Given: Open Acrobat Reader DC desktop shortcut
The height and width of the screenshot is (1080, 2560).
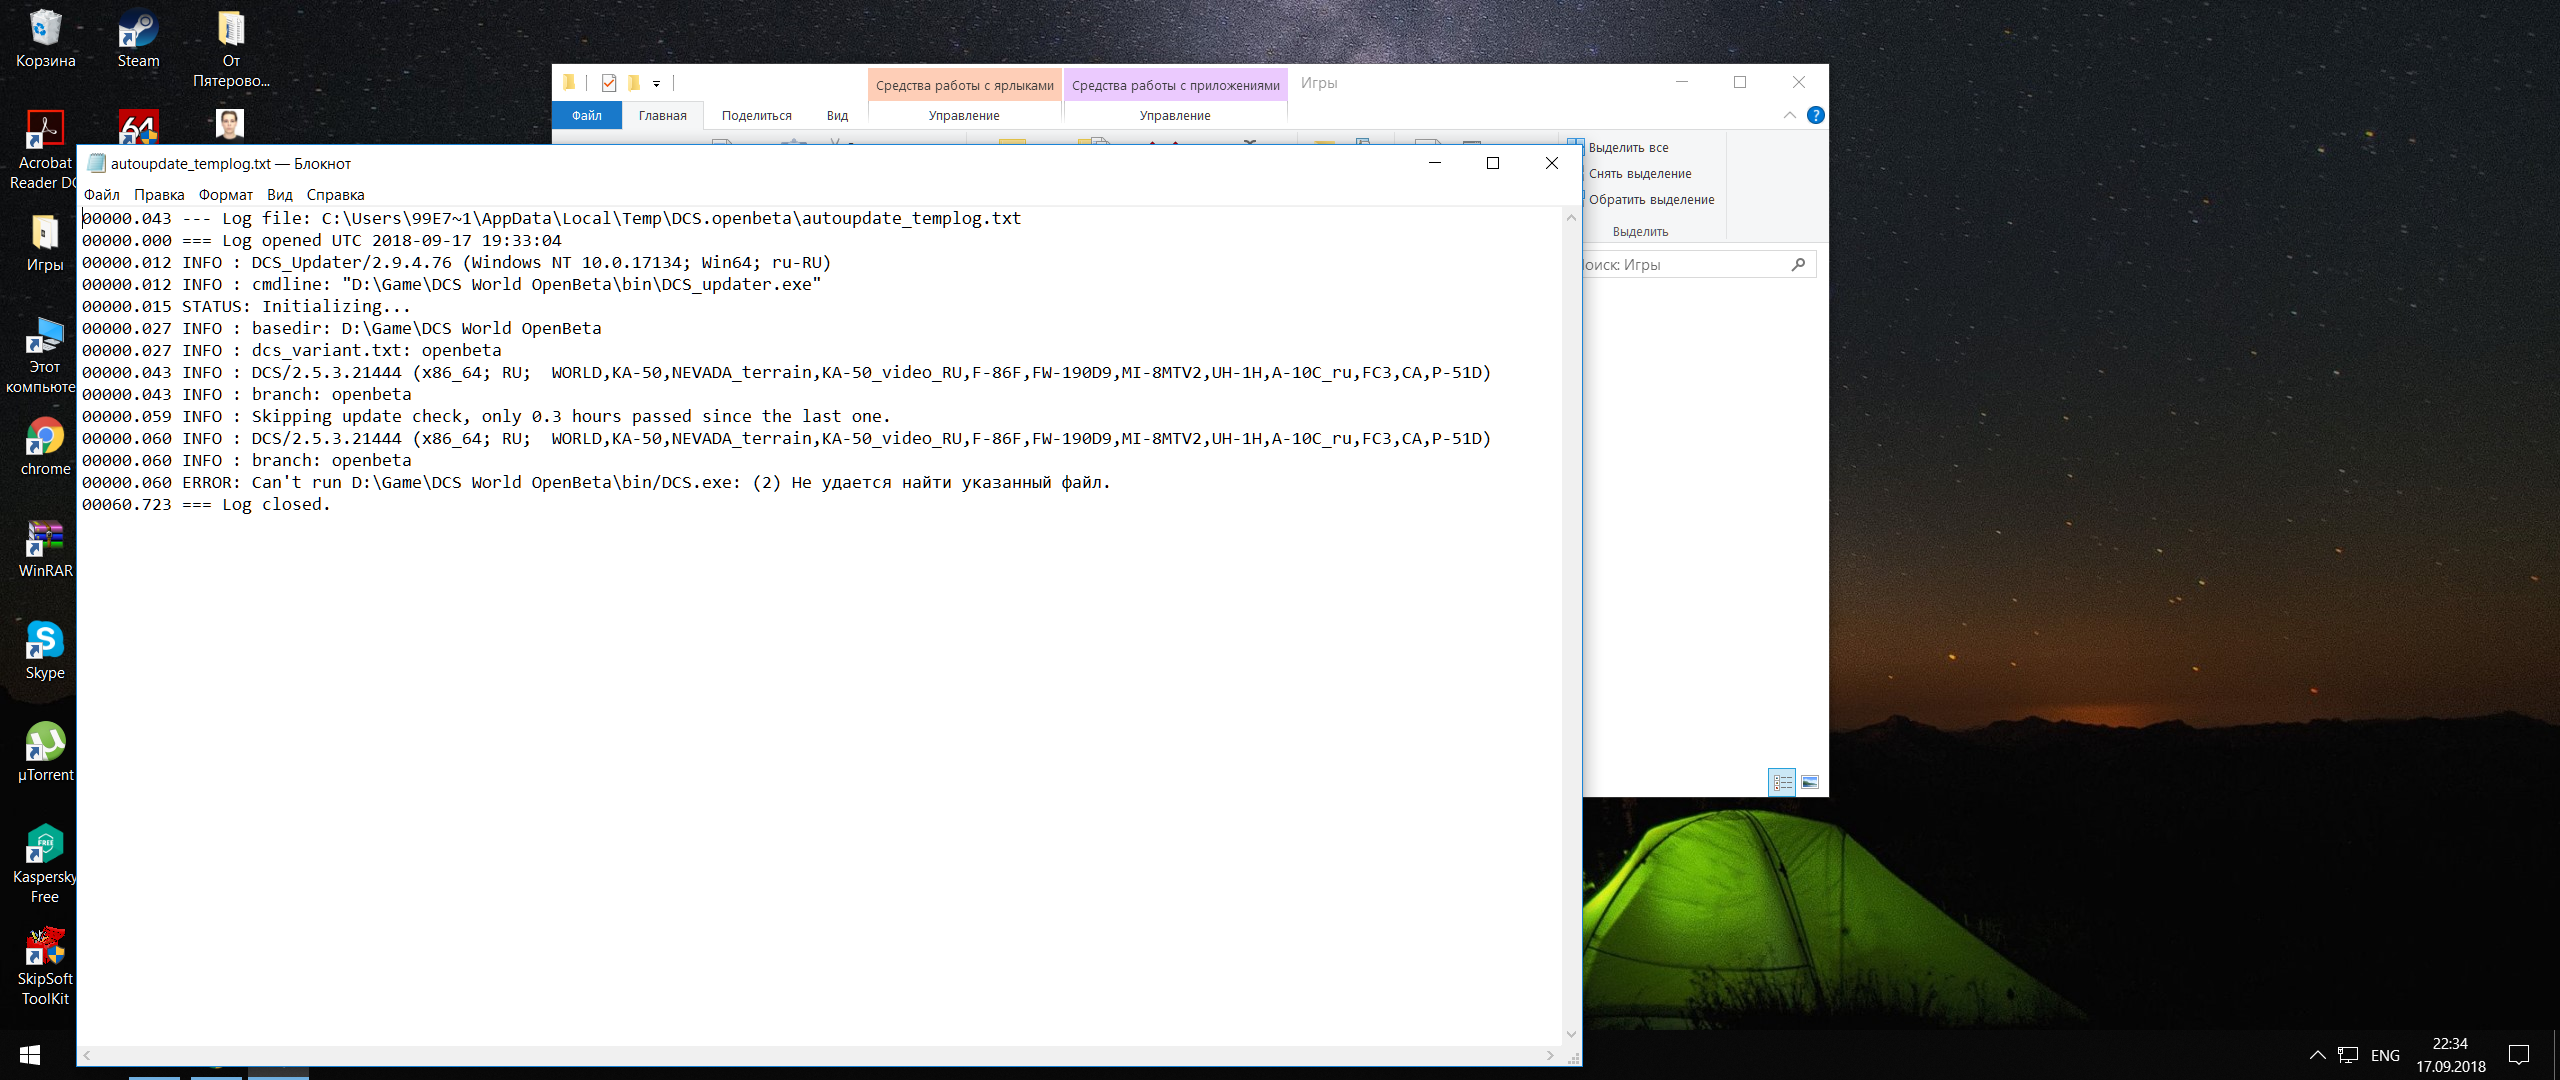Looking at the screenshot, I should [x=45, y=150].
